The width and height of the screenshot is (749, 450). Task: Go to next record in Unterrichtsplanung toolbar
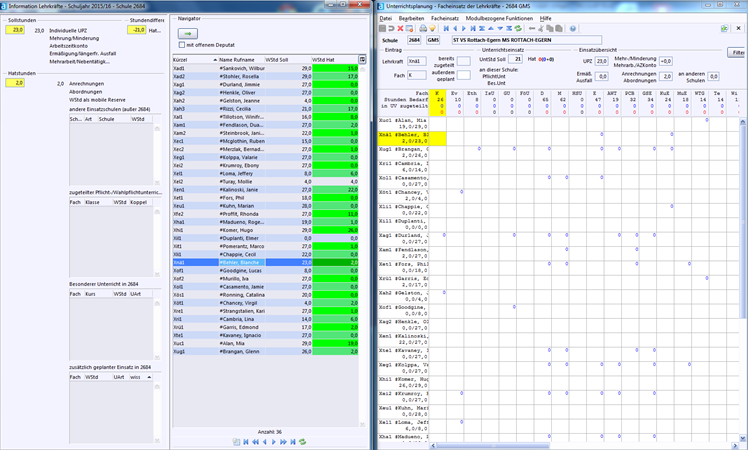(x=464, y=29)
